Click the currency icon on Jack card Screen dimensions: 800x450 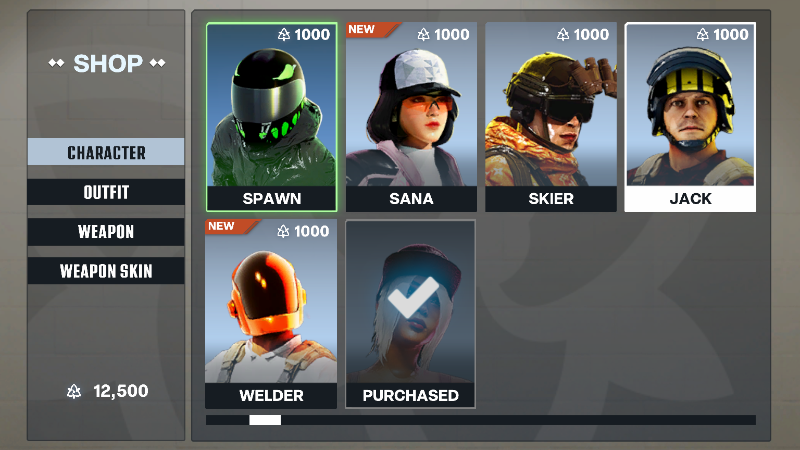(x=703, y=34)
